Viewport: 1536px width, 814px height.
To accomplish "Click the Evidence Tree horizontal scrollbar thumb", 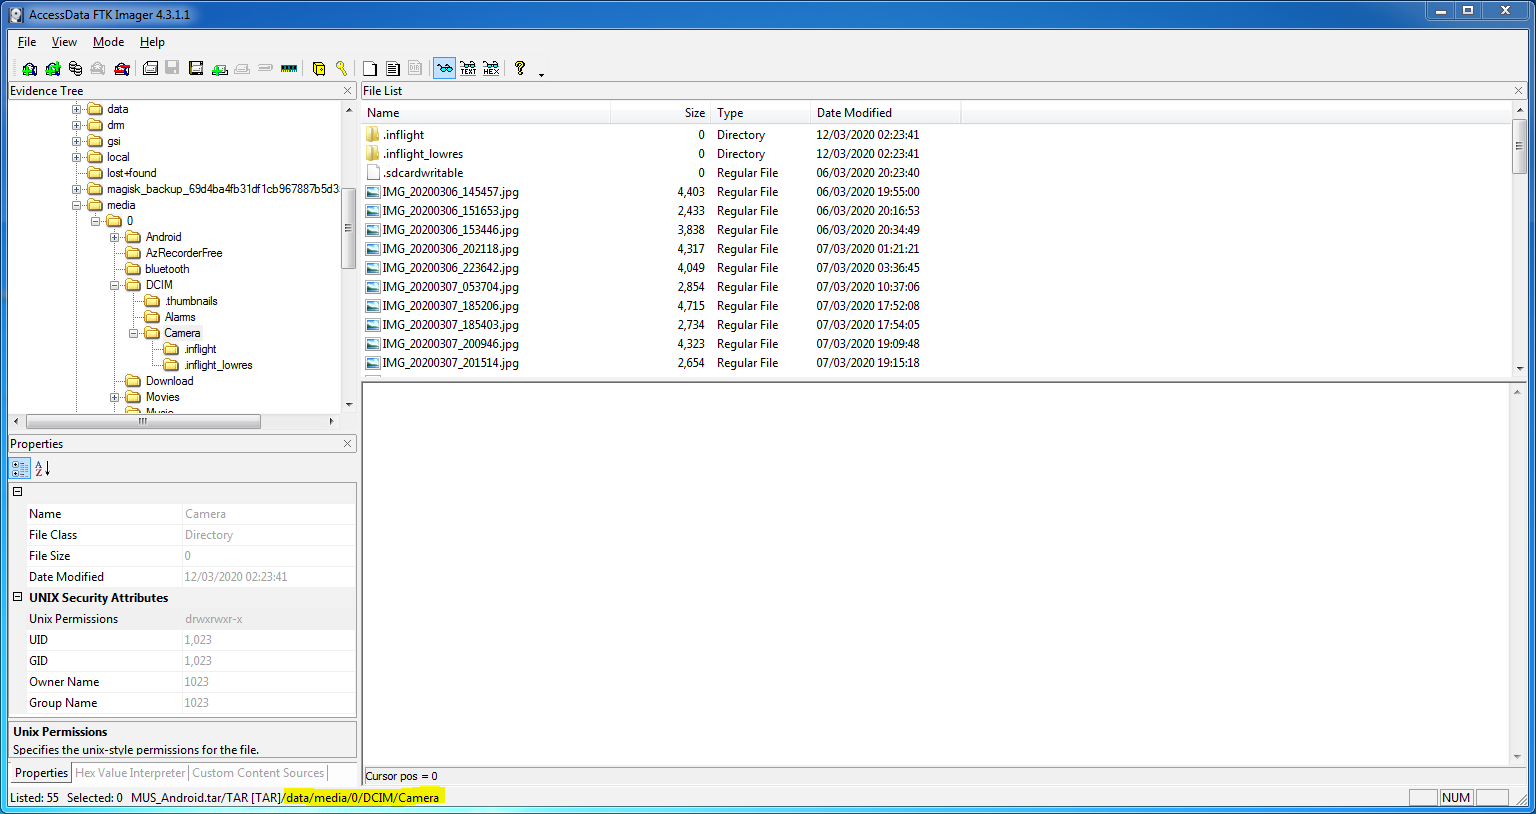I will [x=143, y=421].
